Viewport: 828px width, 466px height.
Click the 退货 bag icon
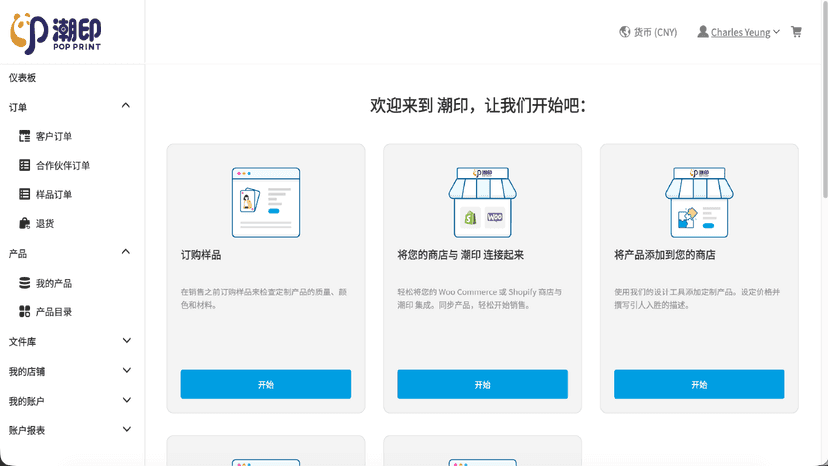point(24,223)
